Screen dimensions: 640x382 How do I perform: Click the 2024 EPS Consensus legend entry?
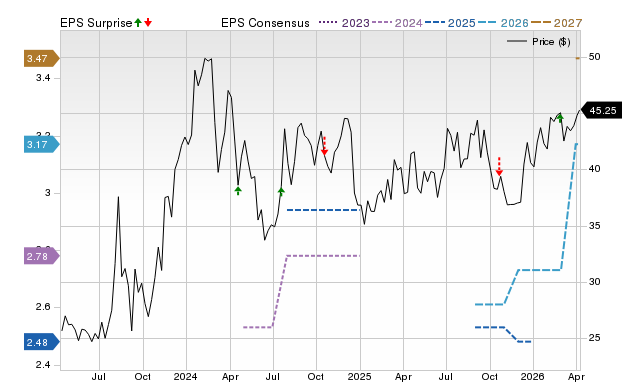pos(397,23)
